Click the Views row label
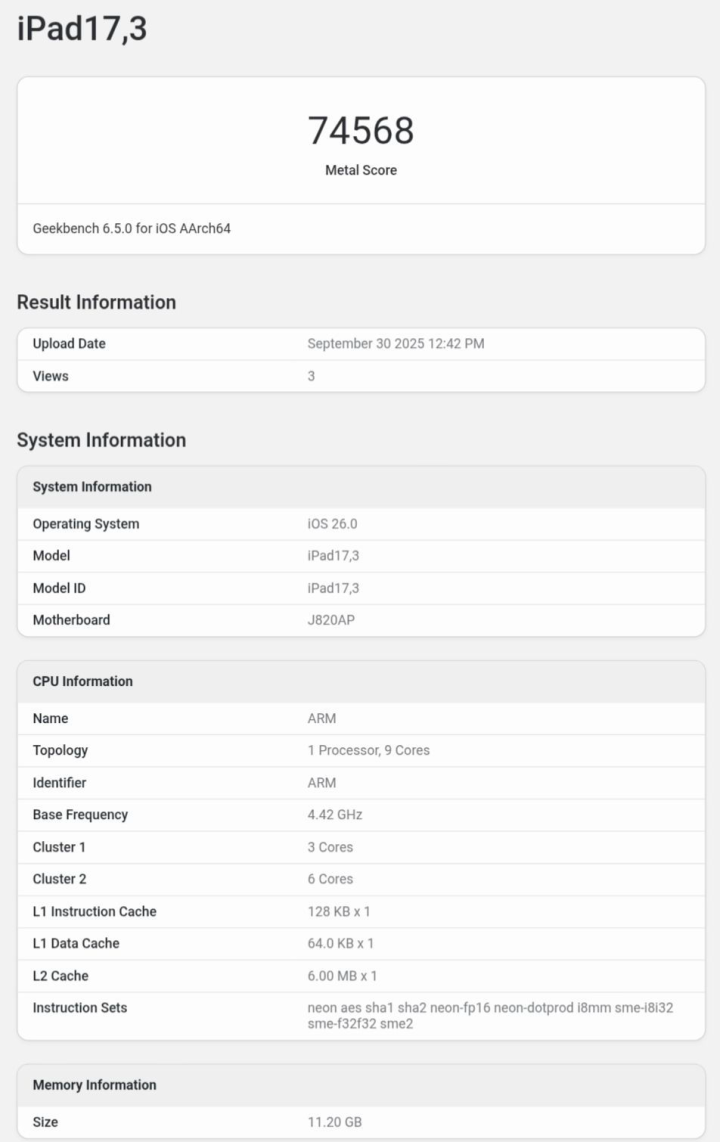 tap(51, 376)
